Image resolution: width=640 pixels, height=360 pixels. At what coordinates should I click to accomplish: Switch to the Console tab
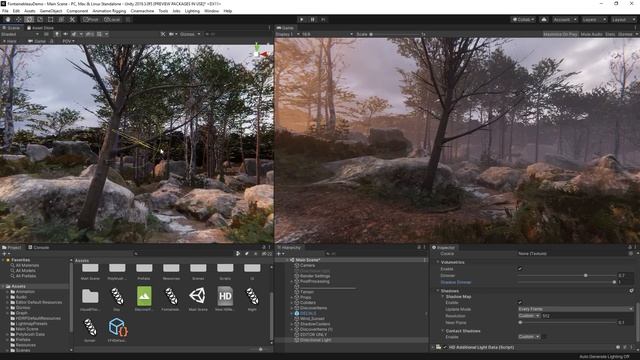(39, 247)
